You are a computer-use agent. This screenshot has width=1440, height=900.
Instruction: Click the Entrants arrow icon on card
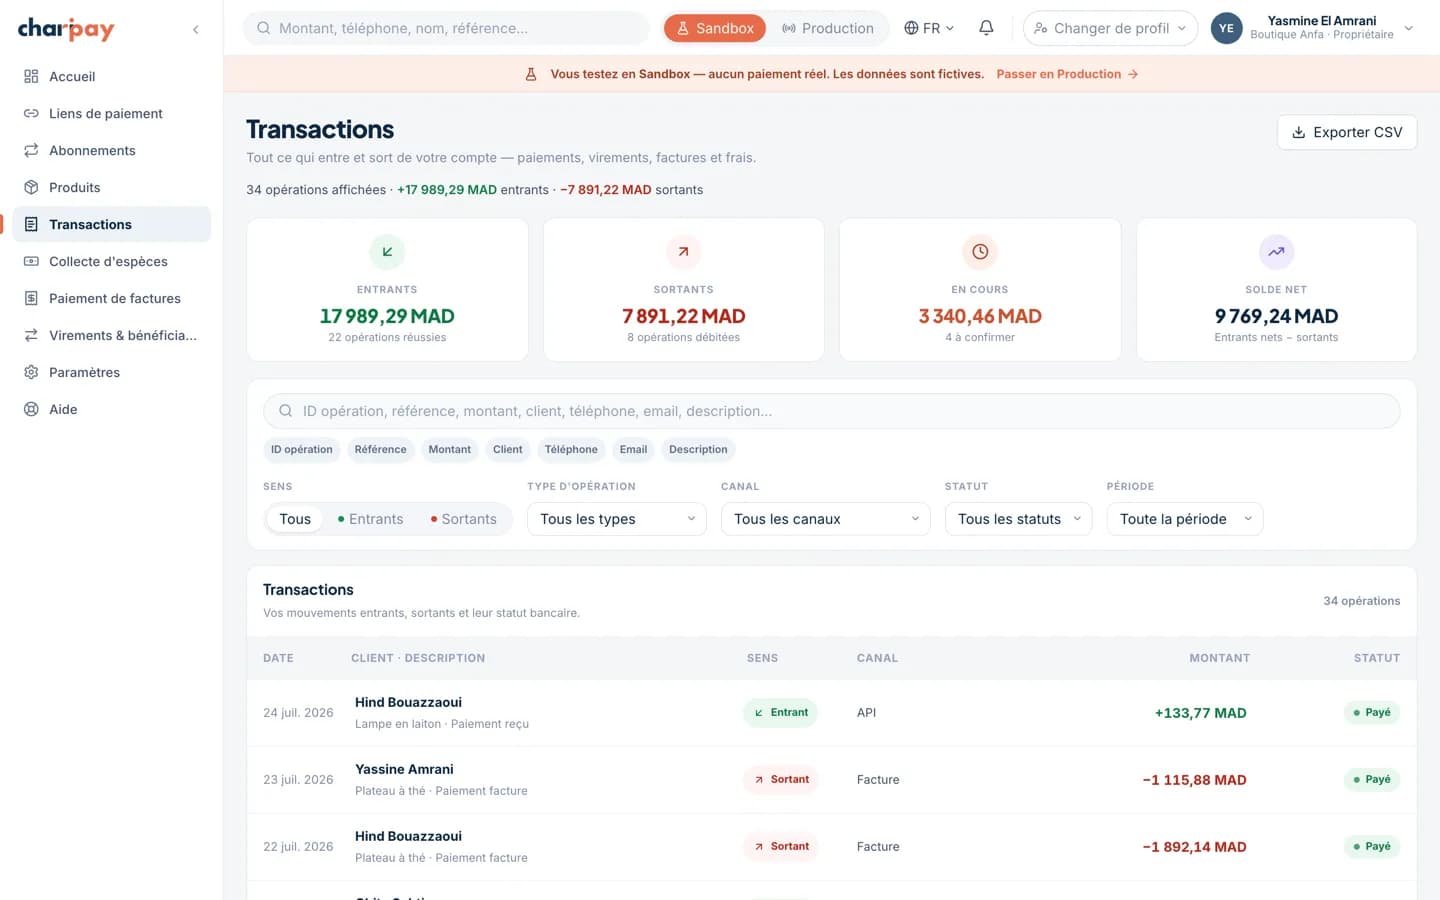coord(387,252)
